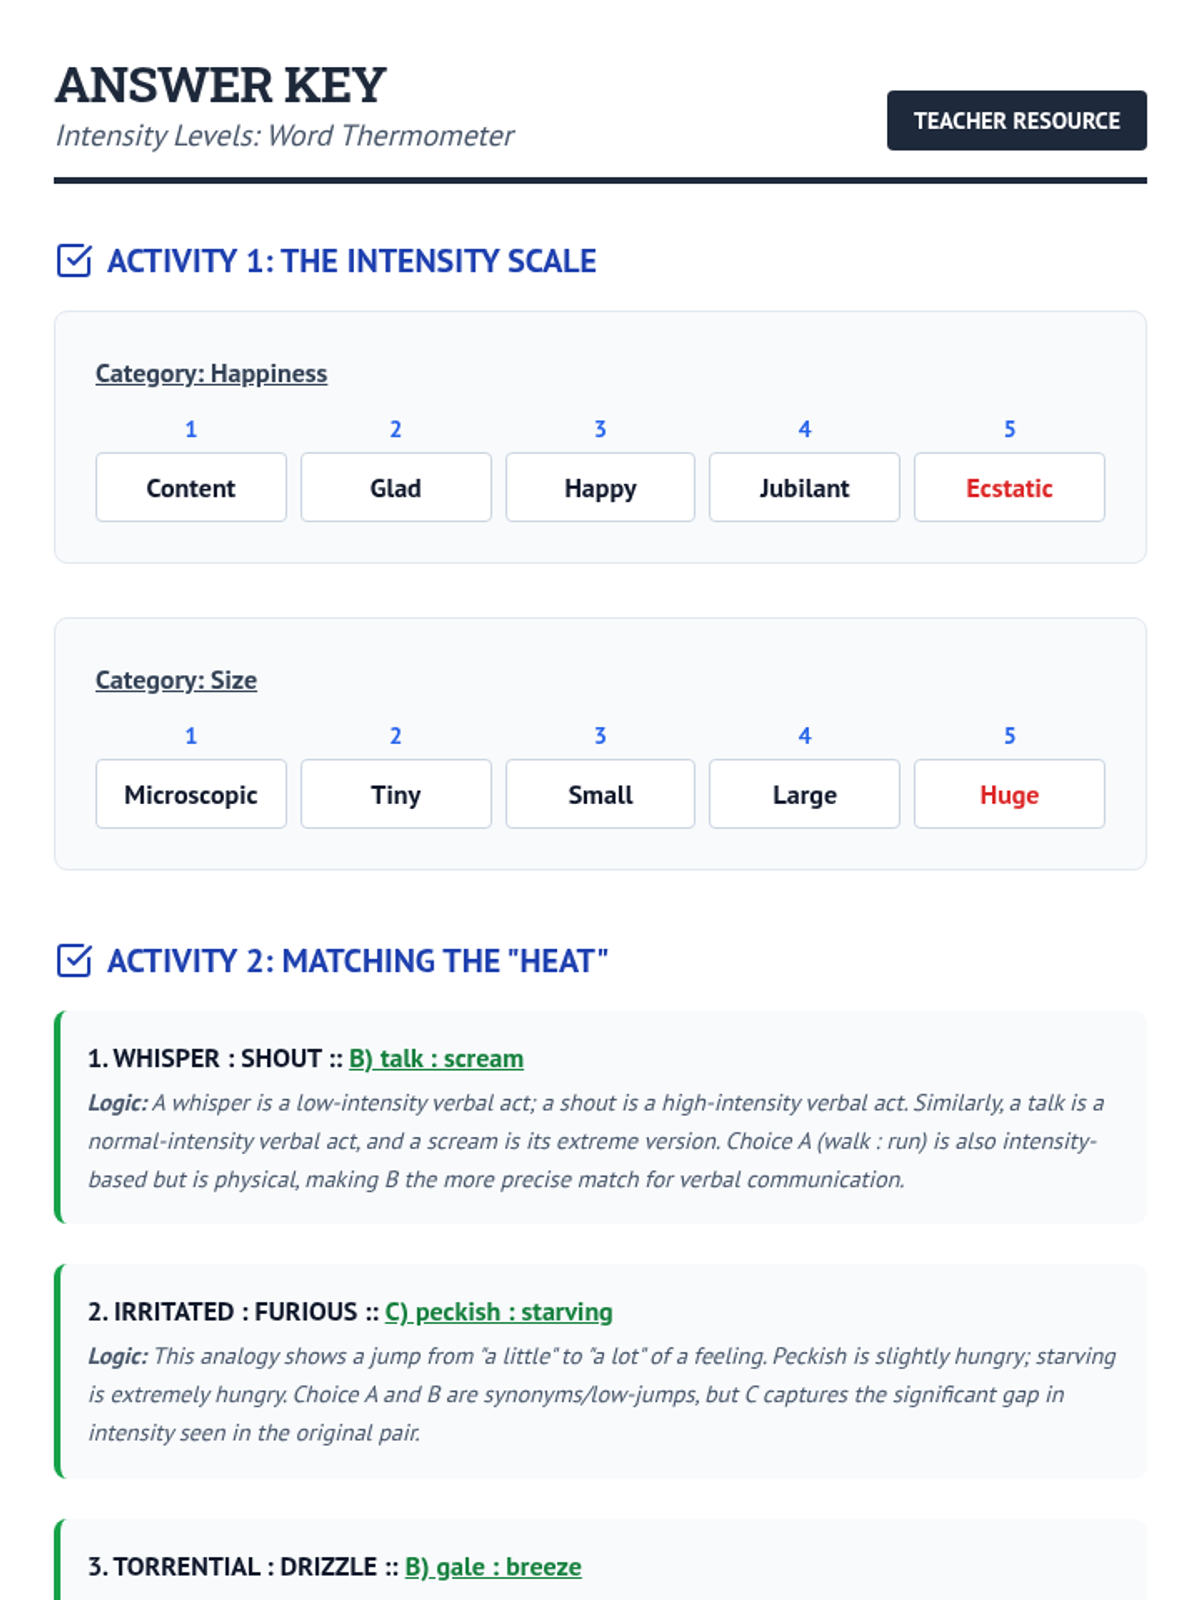Select the red Ecstatic word box

[x=1009, y=488]
